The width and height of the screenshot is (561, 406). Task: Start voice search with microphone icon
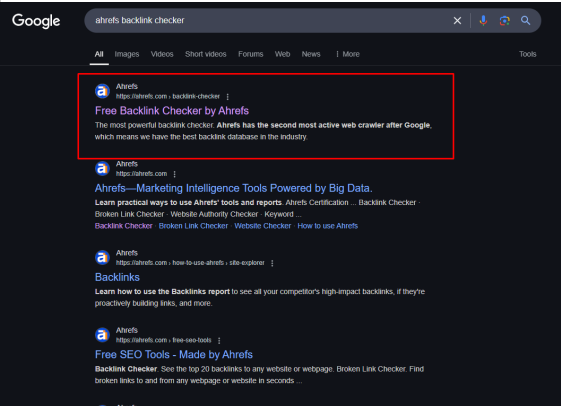tap(483, 21)
